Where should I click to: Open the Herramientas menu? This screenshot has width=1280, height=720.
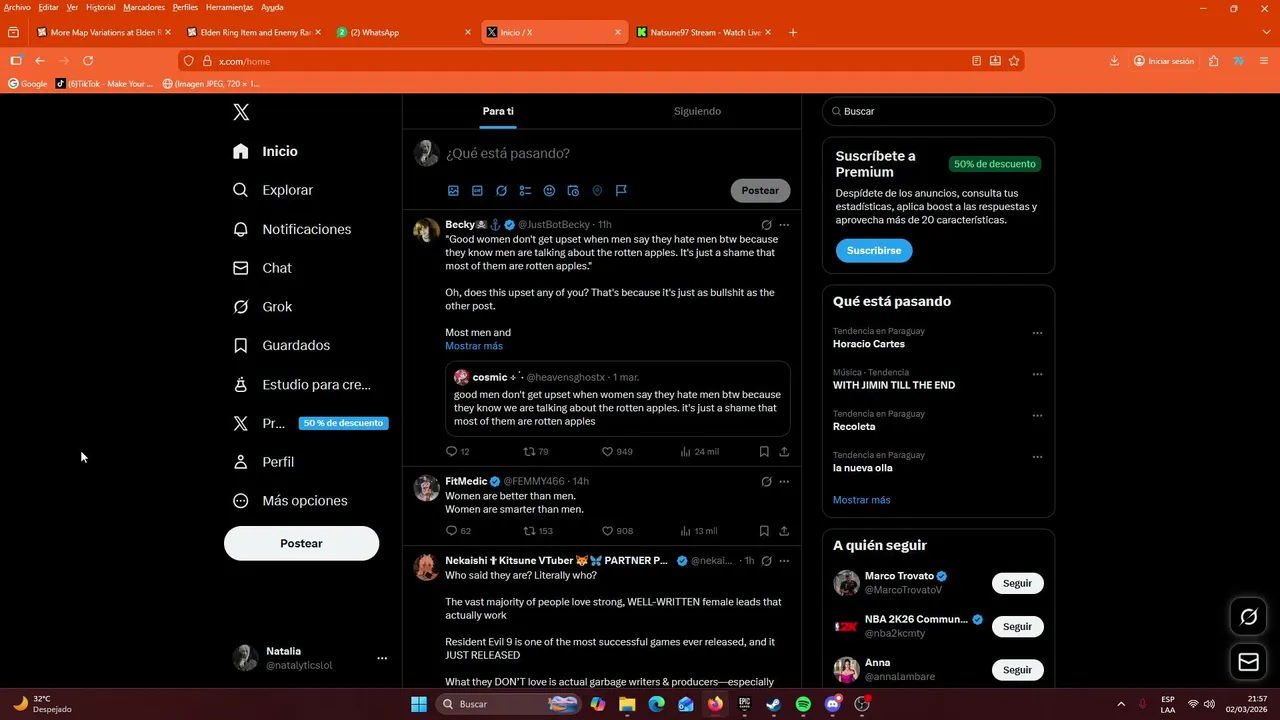coord(229,7)
